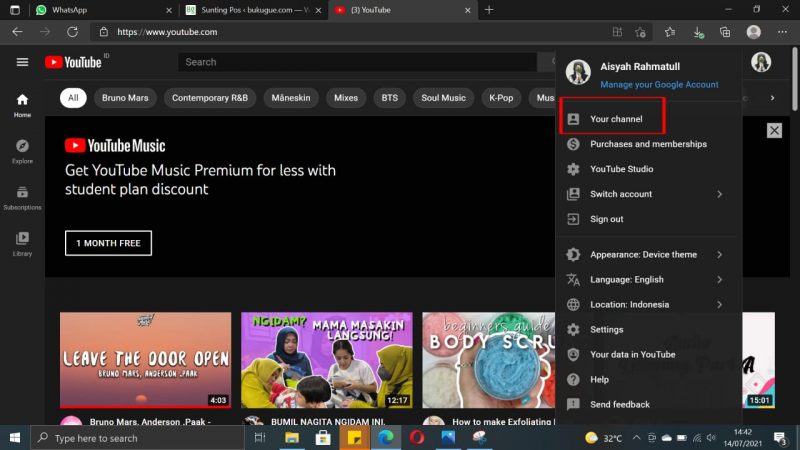Image resolution: width=800 pixels, height=450 pixels.
Task: Select the Måneskin filter chip
Action: (291, 97)
